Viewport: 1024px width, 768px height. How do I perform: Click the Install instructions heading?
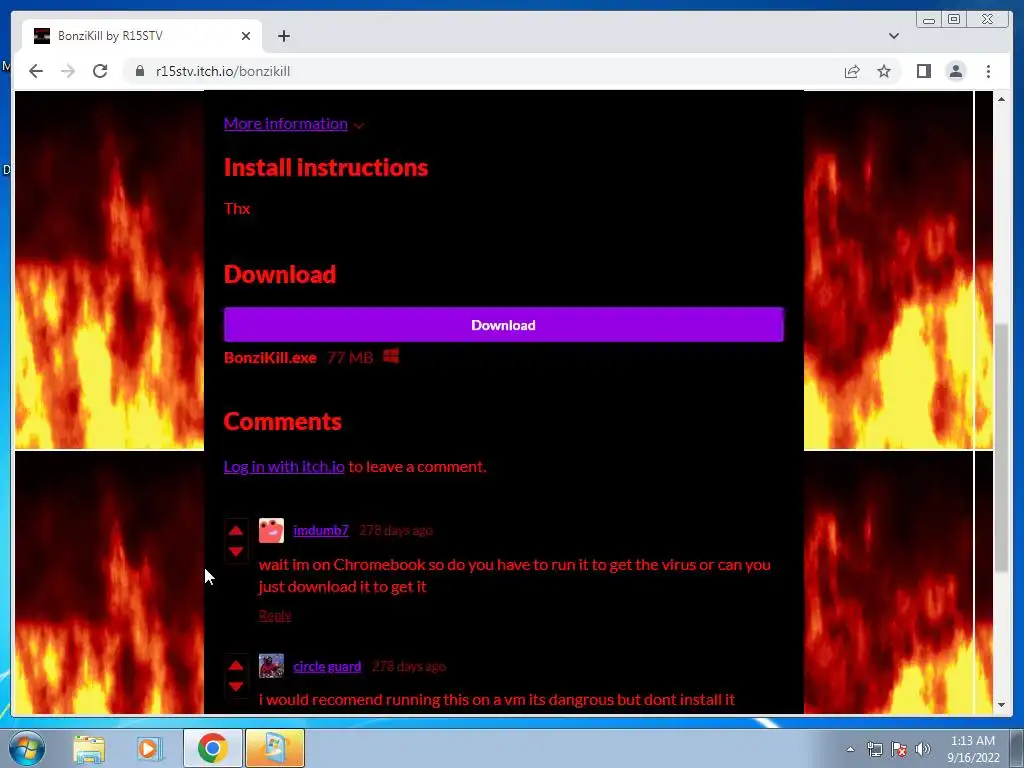tap(326, 168)
